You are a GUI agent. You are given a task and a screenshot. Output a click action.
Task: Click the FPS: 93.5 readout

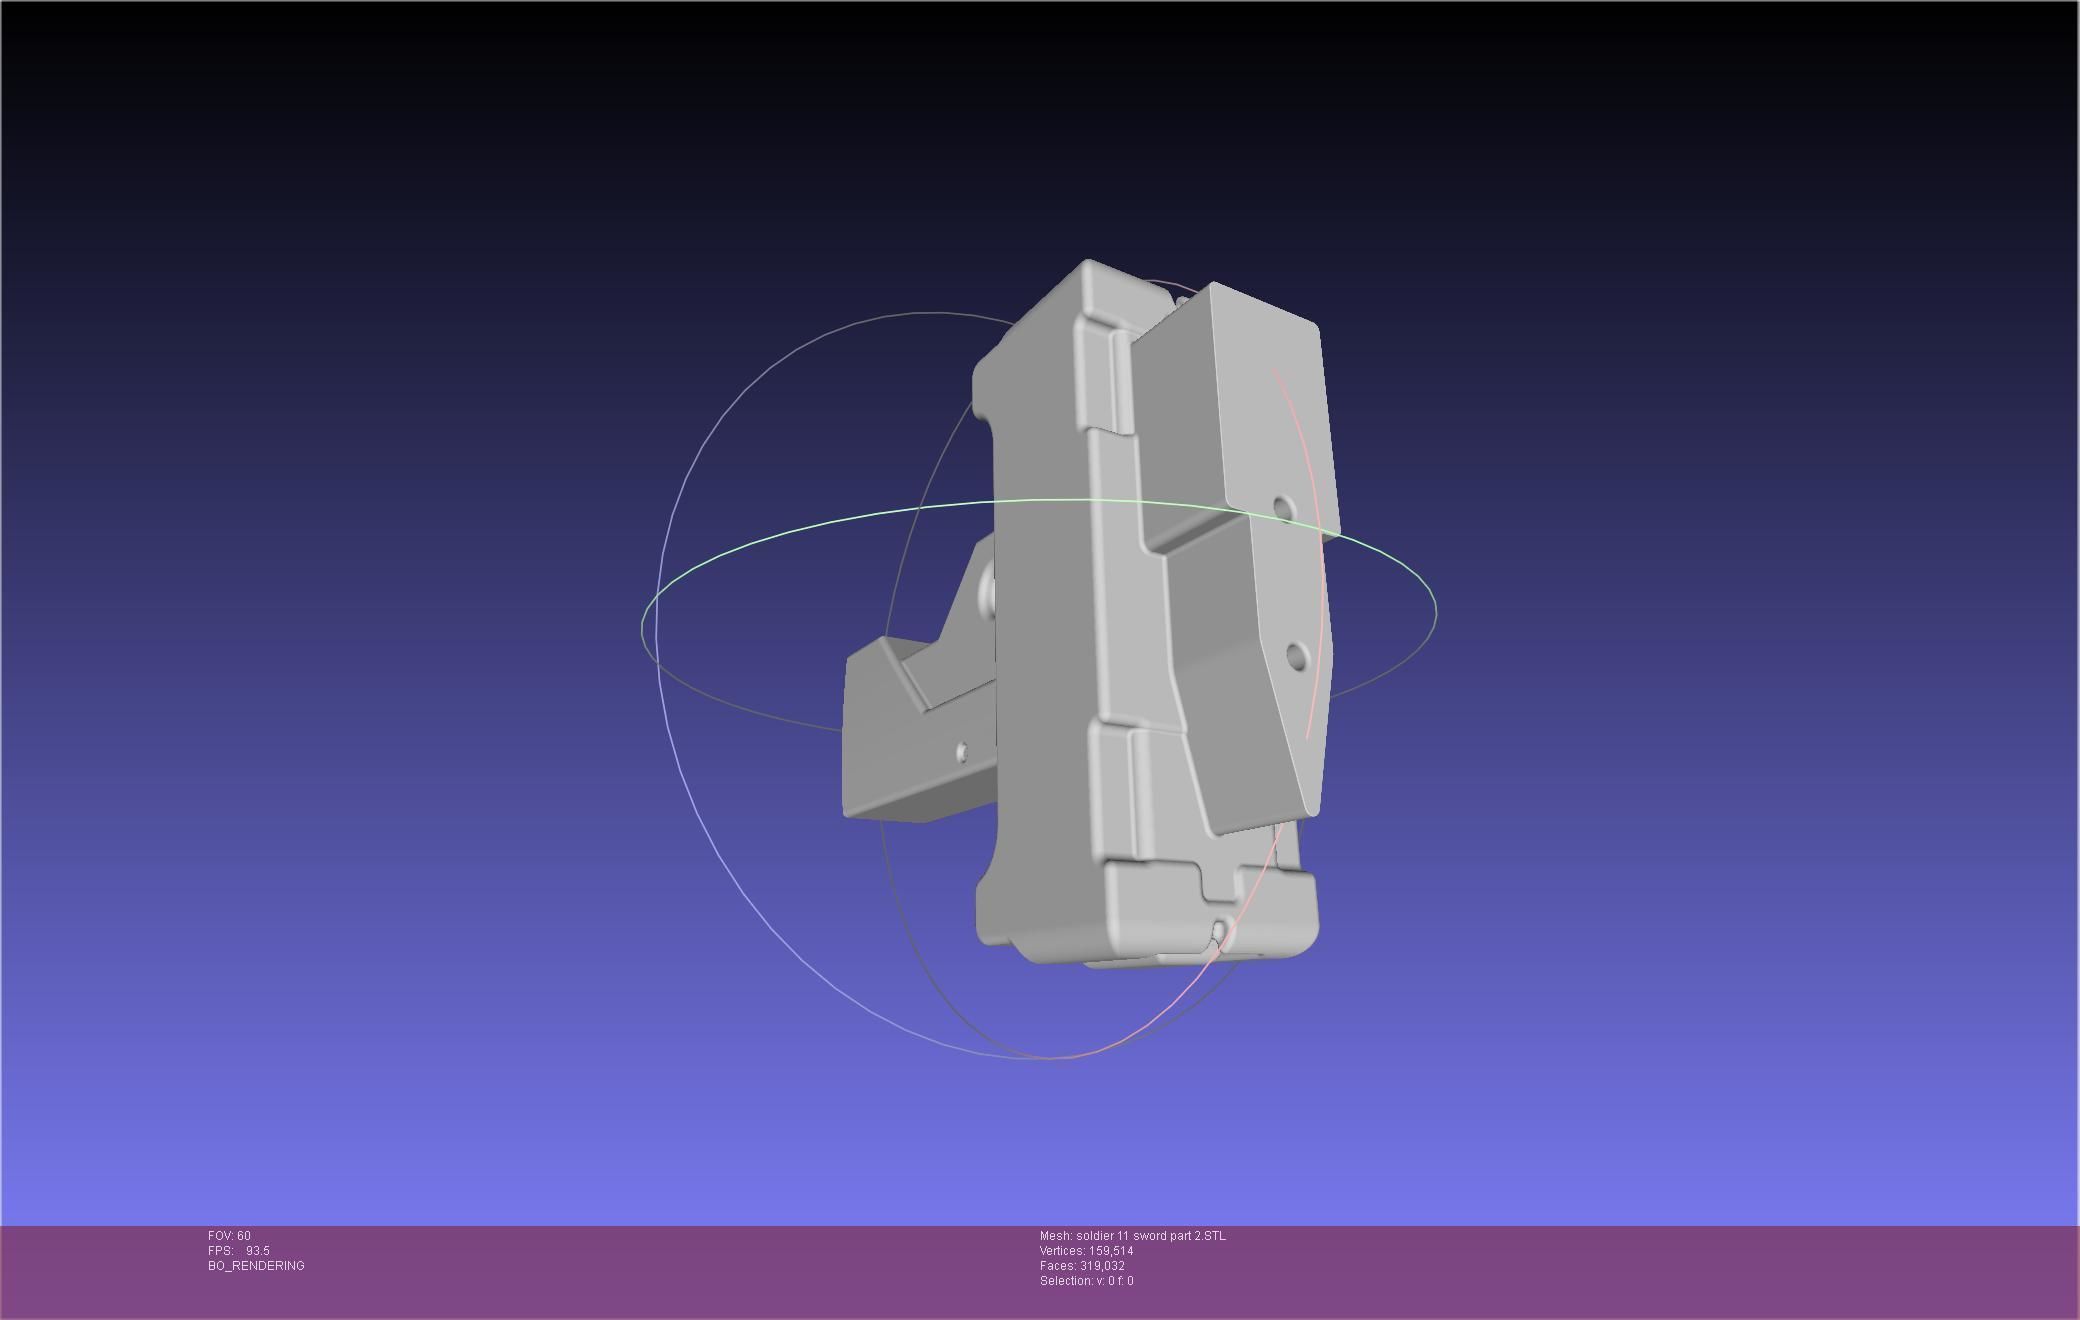click(x=238, y=1251)
